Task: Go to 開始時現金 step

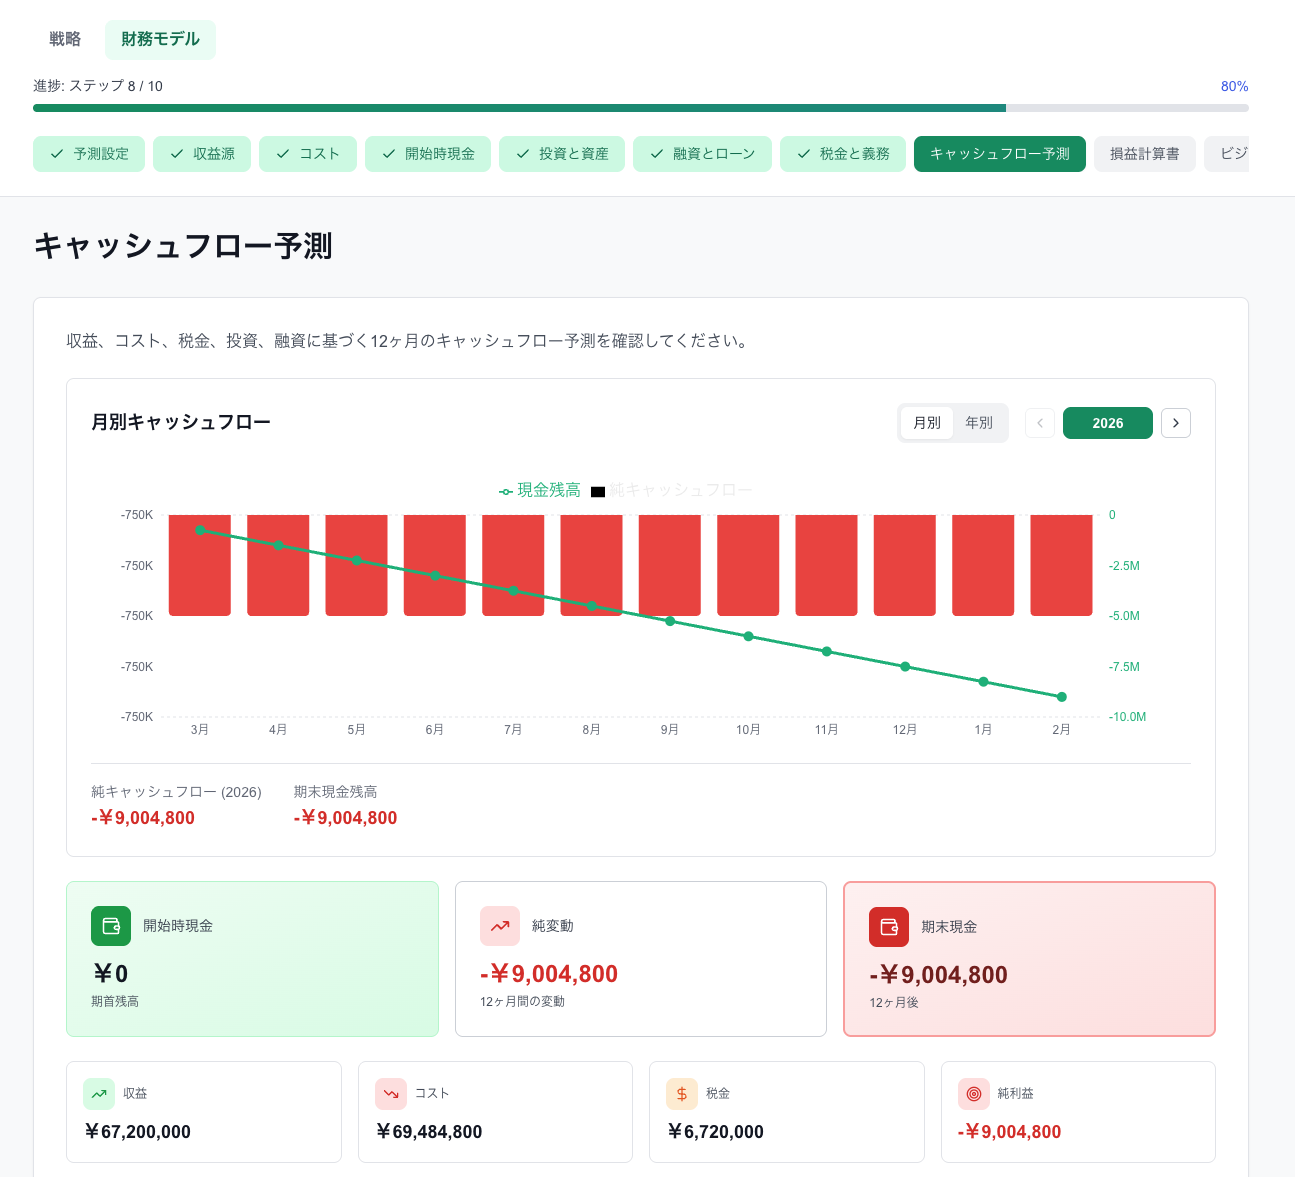Action: 428,154
